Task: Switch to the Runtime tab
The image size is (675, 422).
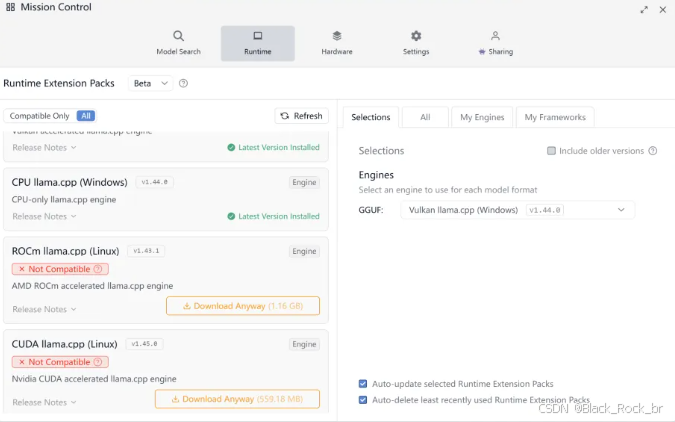Action: point(257,43)
